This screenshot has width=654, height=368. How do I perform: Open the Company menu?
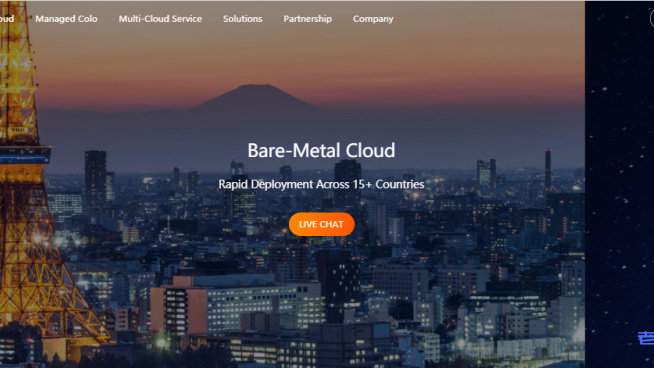point(373,19)
